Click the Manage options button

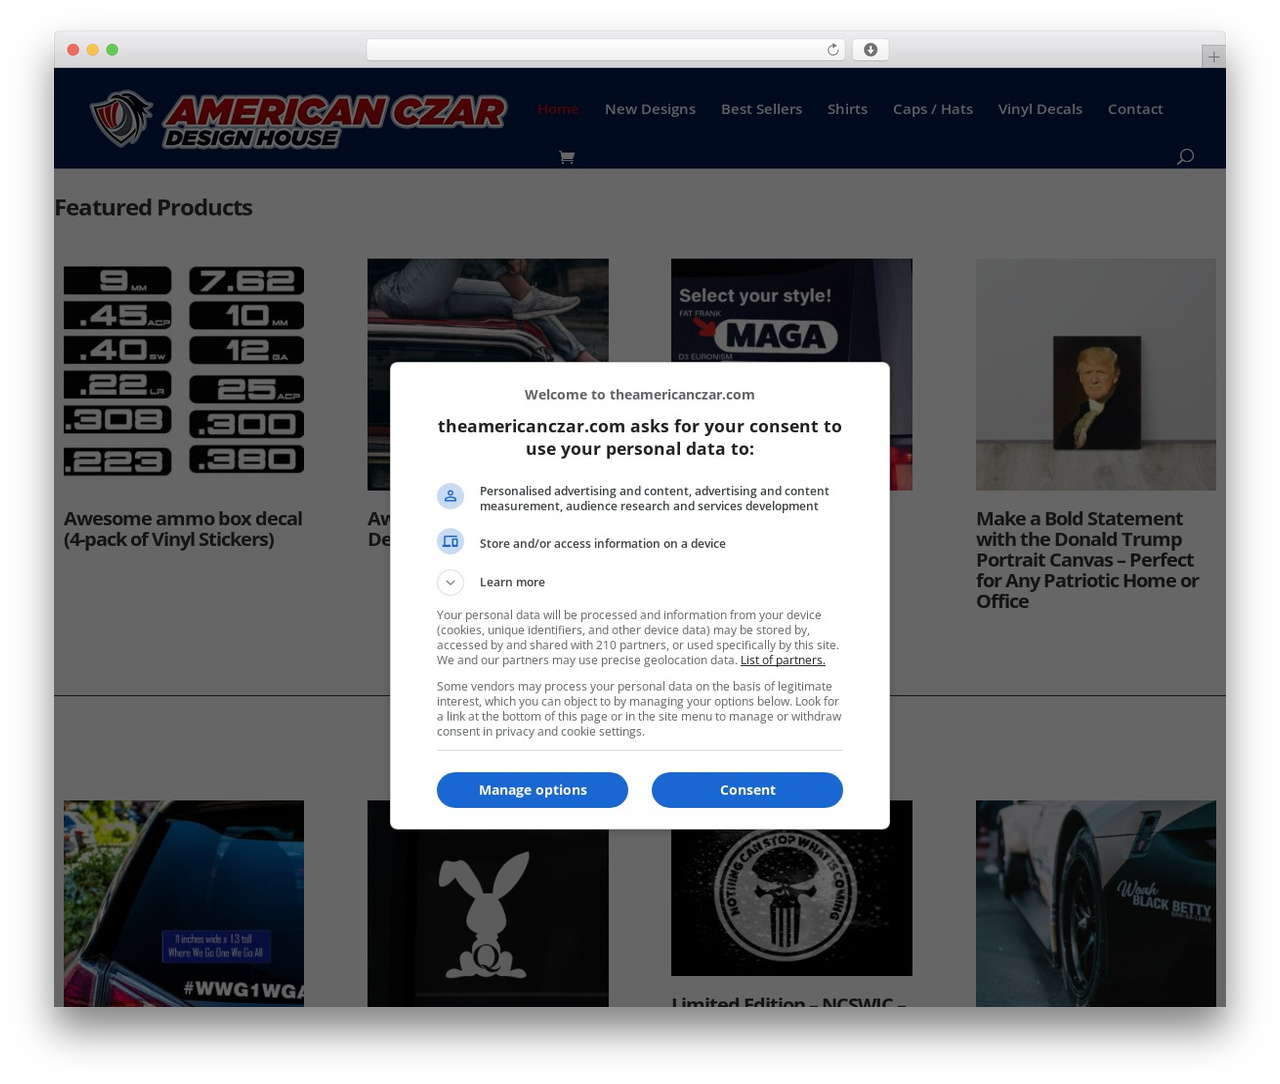pos(532,790)
